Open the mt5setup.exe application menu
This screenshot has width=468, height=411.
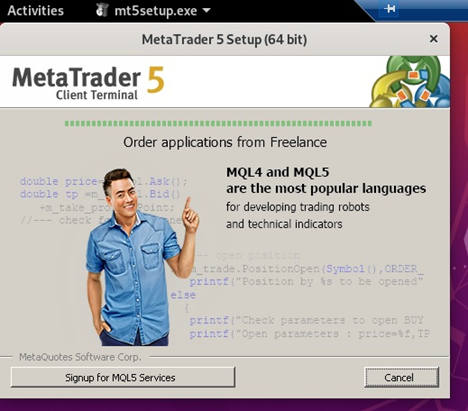pyautogui.click(x=153, y=11)
